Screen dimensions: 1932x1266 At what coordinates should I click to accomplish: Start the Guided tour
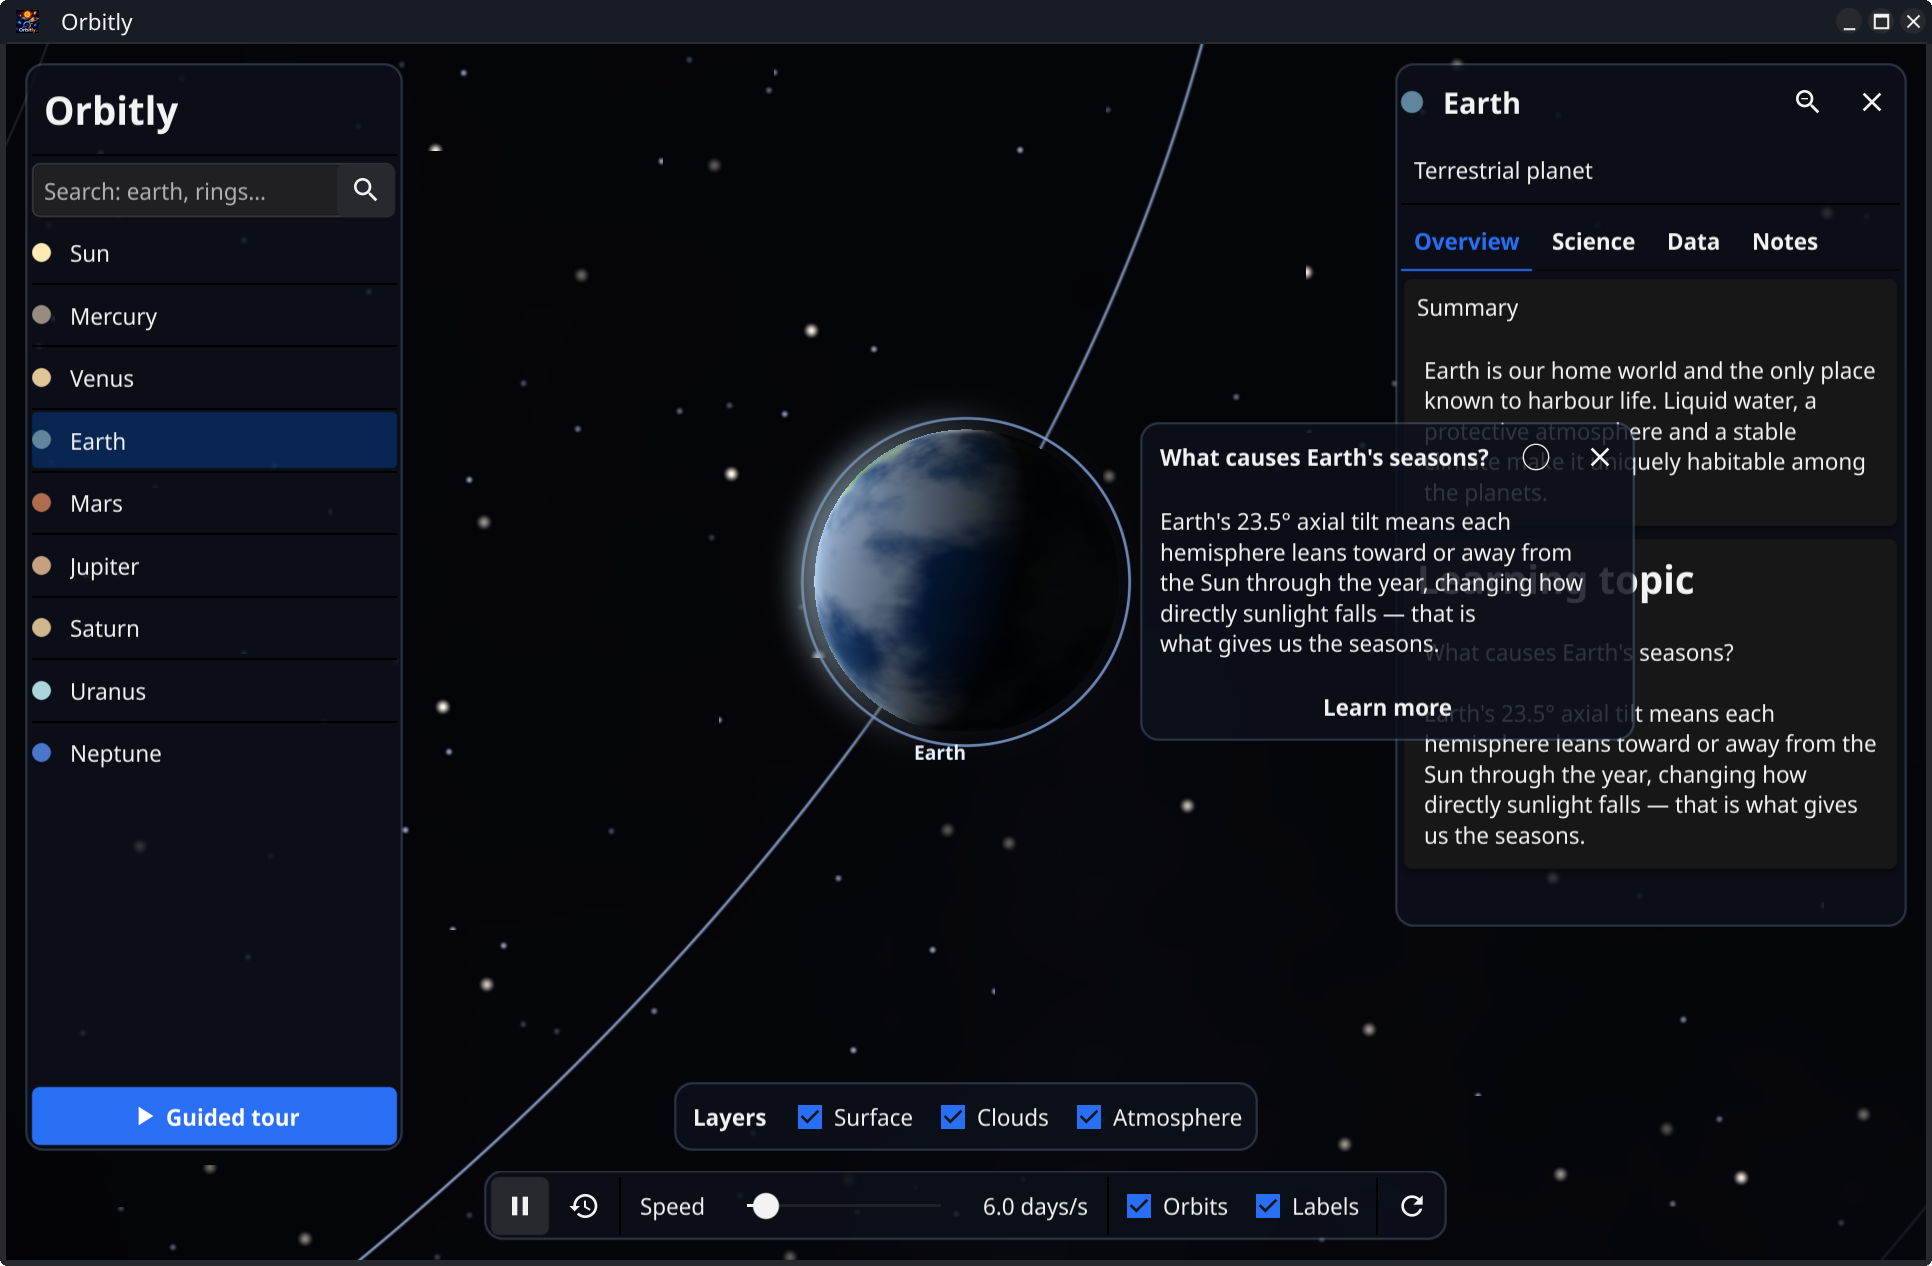(214, 1116)
